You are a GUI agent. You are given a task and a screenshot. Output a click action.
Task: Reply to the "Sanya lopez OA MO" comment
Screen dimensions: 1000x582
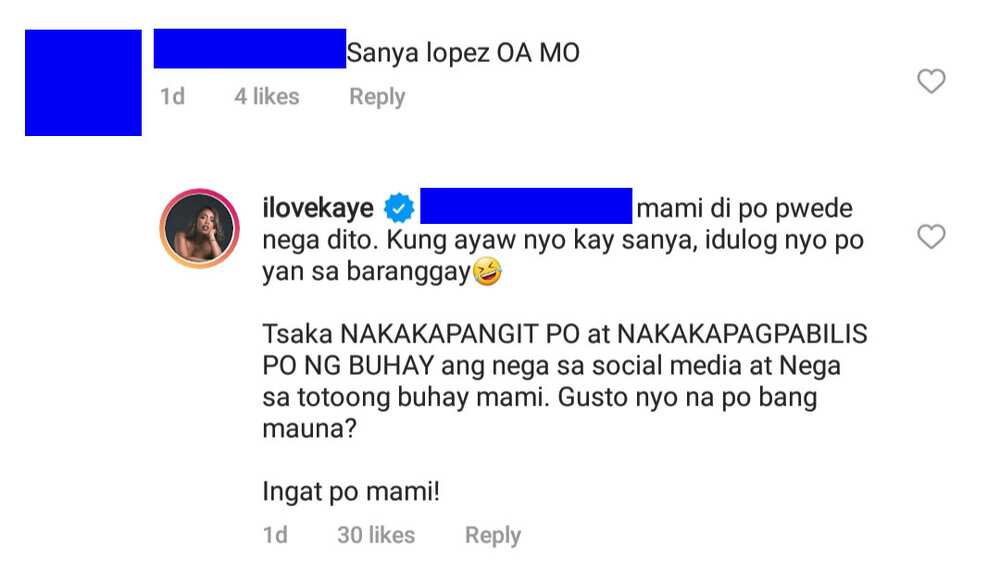coord(377,97)
